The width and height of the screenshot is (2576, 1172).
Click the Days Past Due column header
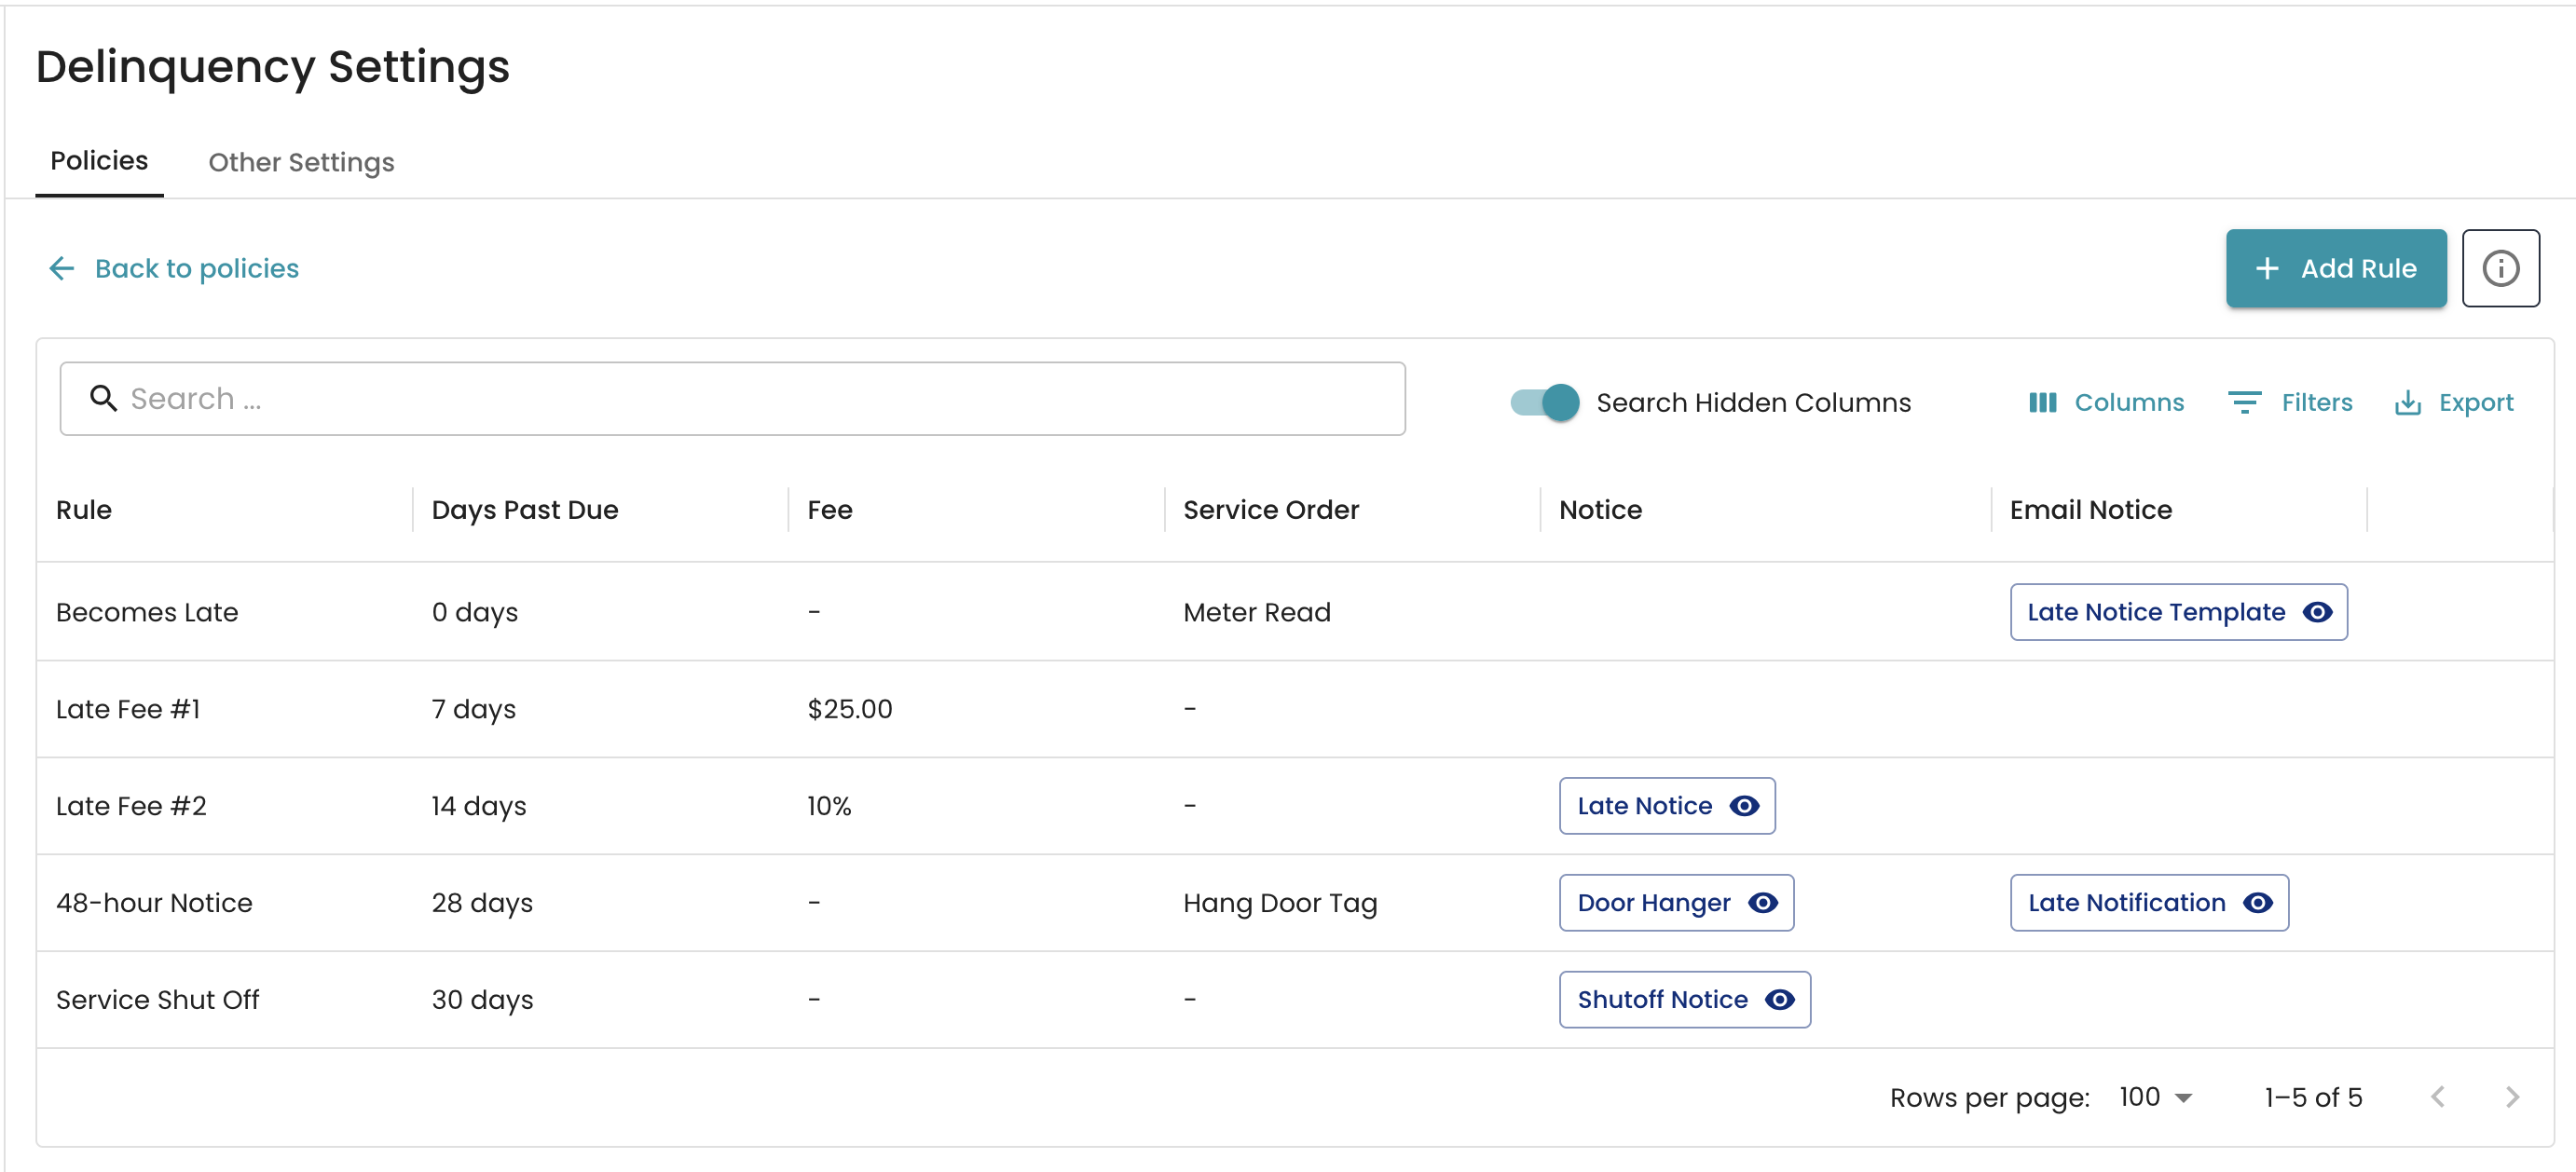click(x=524, y=510)
